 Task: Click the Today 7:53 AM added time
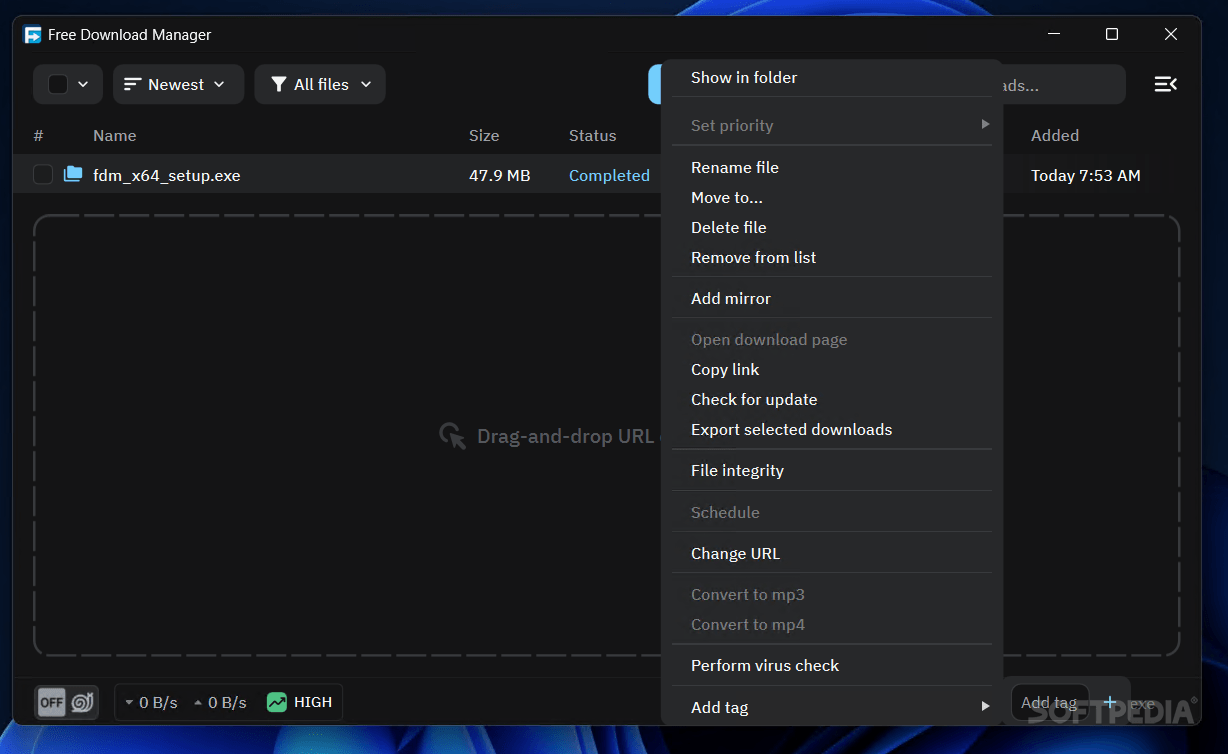point(1086,175)
